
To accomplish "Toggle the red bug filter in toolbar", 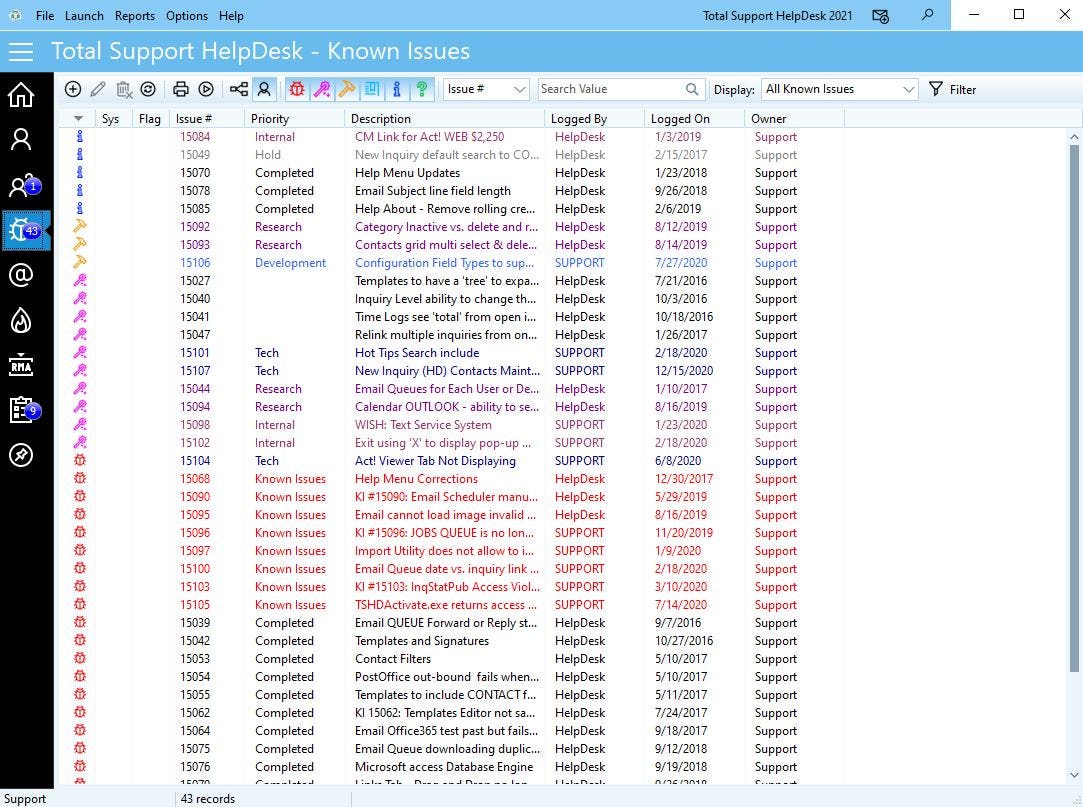I will coord(296,89).
